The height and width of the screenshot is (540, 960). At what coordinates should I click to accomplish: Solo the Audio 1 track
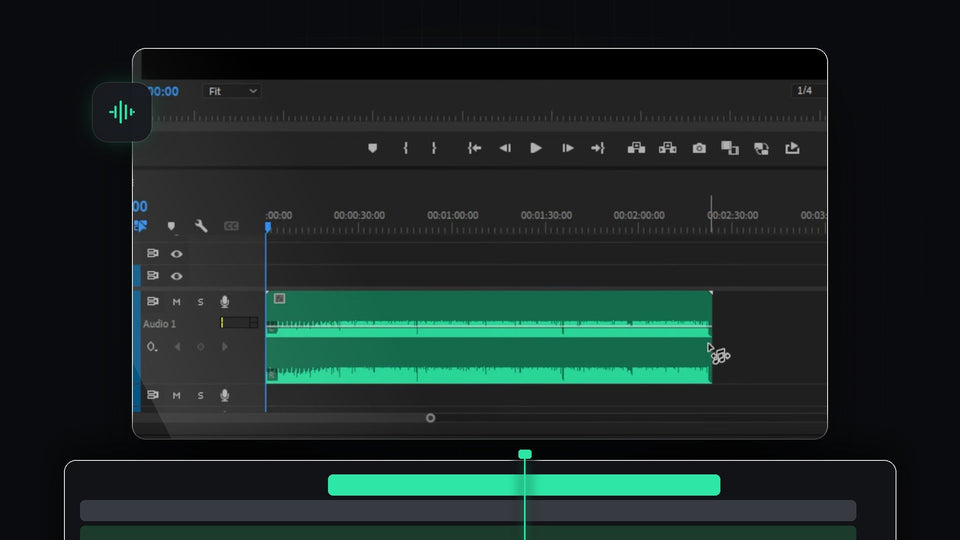(200, 302)
